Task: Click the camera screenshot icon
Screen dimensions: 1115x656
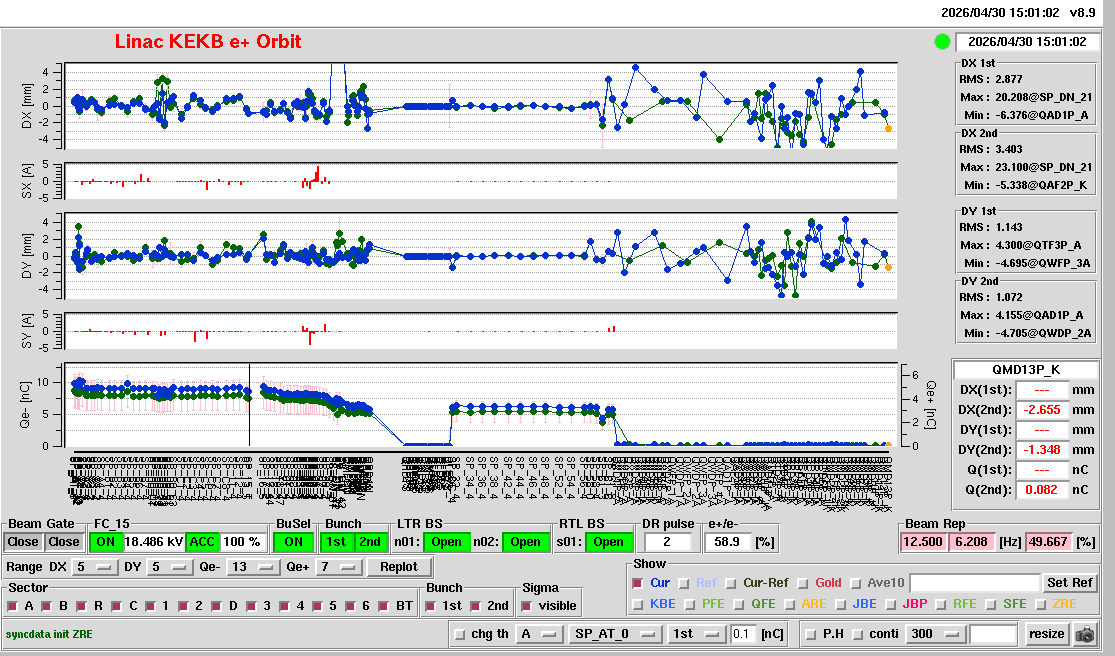Action: 1084,634
